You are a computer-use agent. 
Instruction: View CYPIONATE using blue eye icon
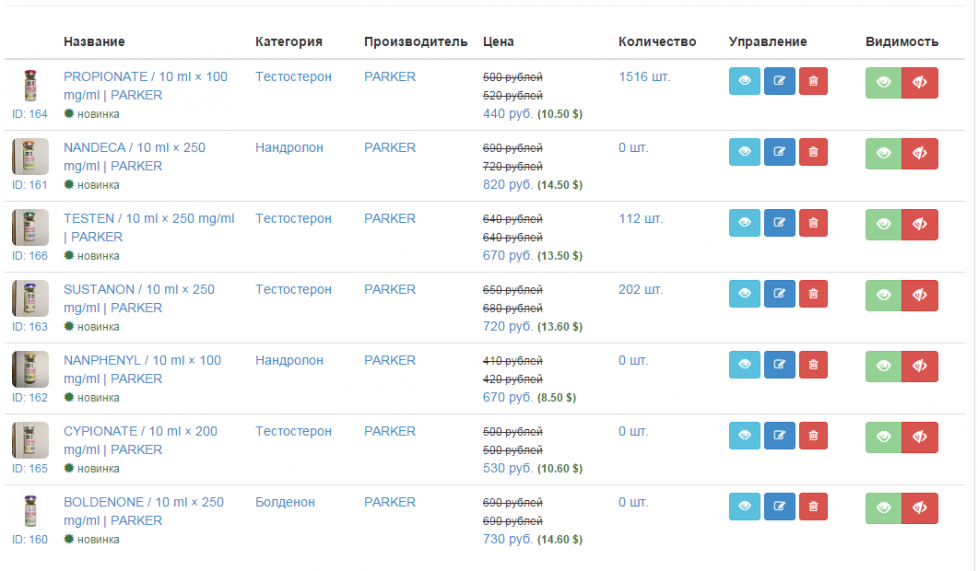pyautogui.click(x=744, y=437)
